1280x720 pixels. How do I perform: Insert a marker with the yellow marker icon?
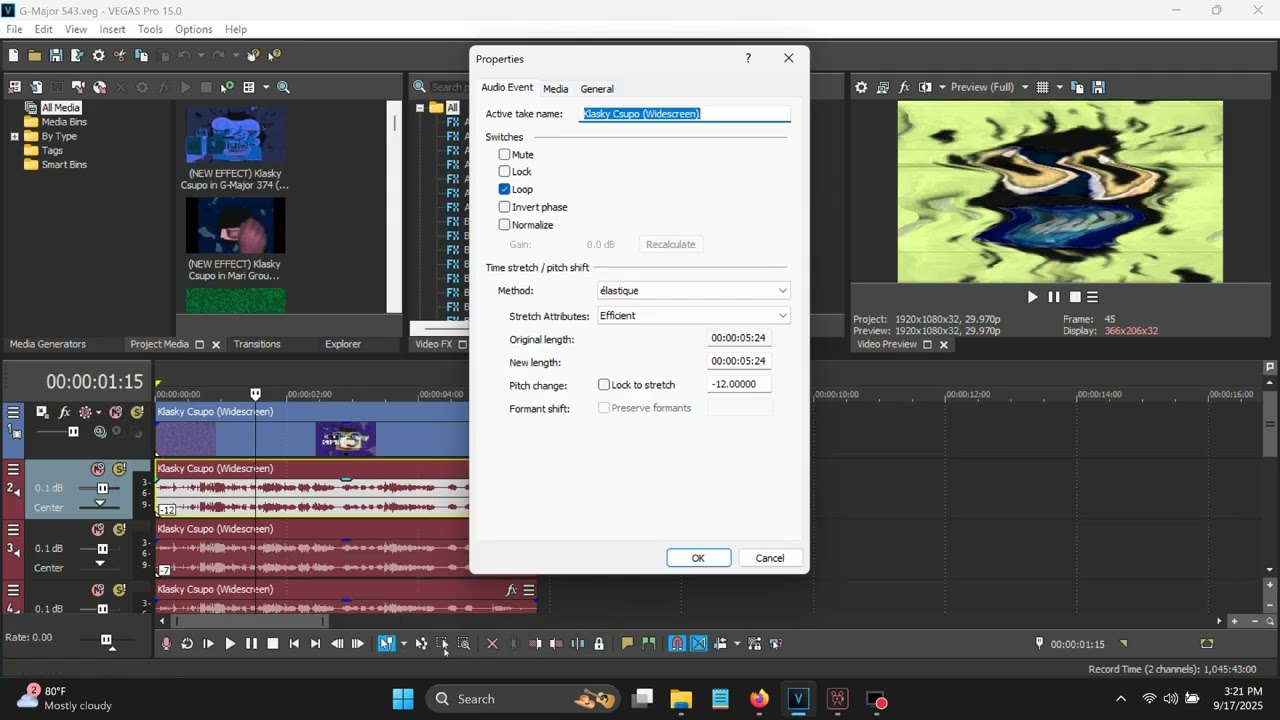tap(627, 644)
